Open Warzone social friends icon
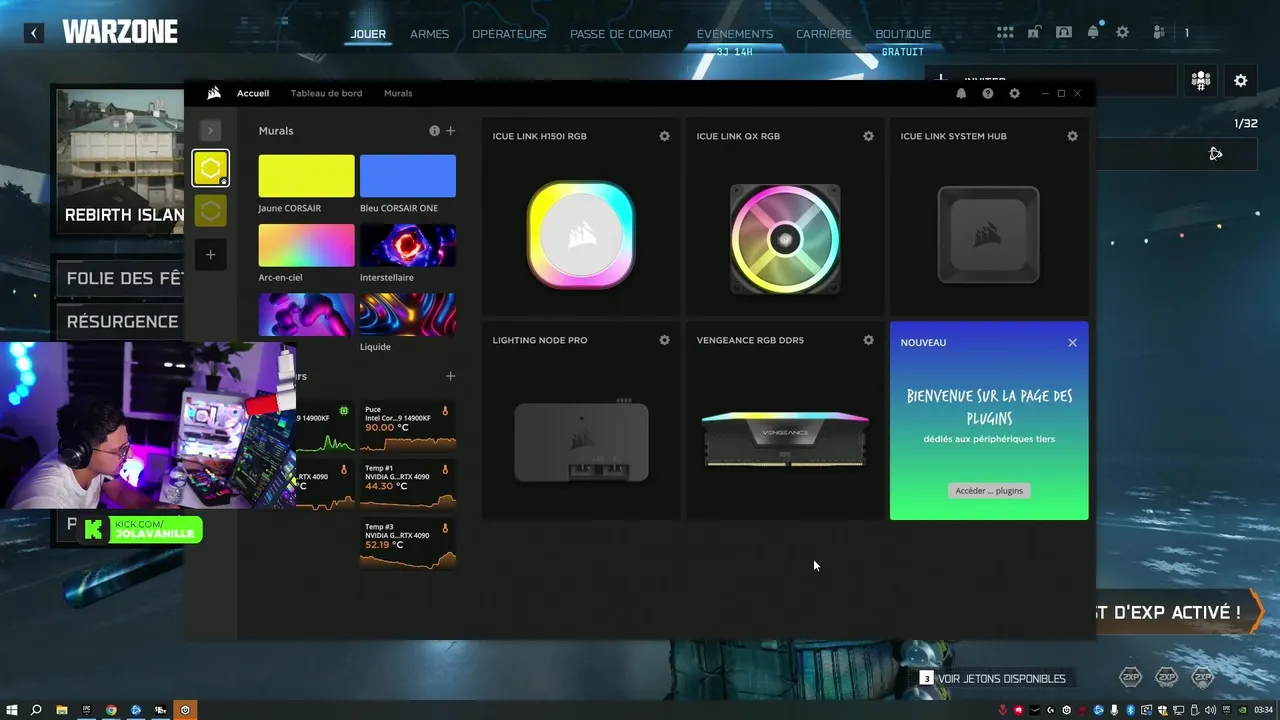The height and width of the screenshot is (720, 1280). point(1159,32)
